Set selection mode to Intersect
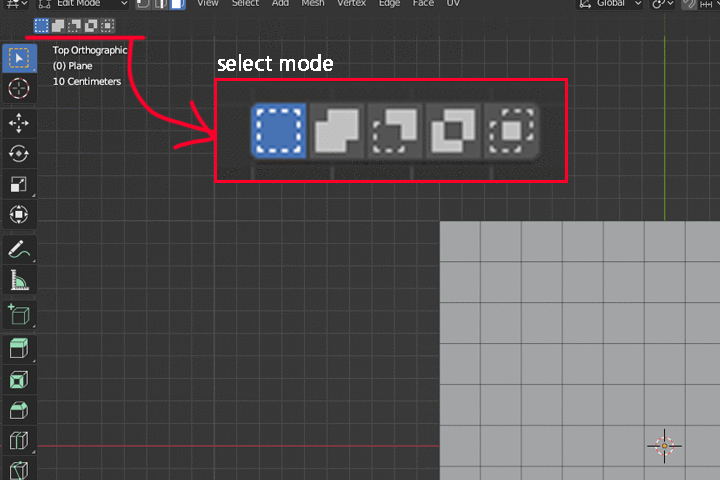This screenshot has width=720, height=480. [107, 26]
